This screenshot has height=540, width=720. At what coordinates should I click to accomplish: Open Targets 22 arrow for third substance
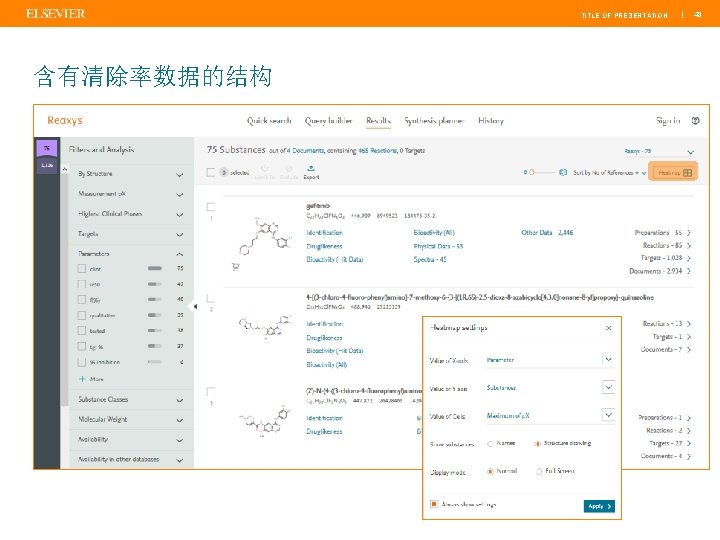[689, 444]
